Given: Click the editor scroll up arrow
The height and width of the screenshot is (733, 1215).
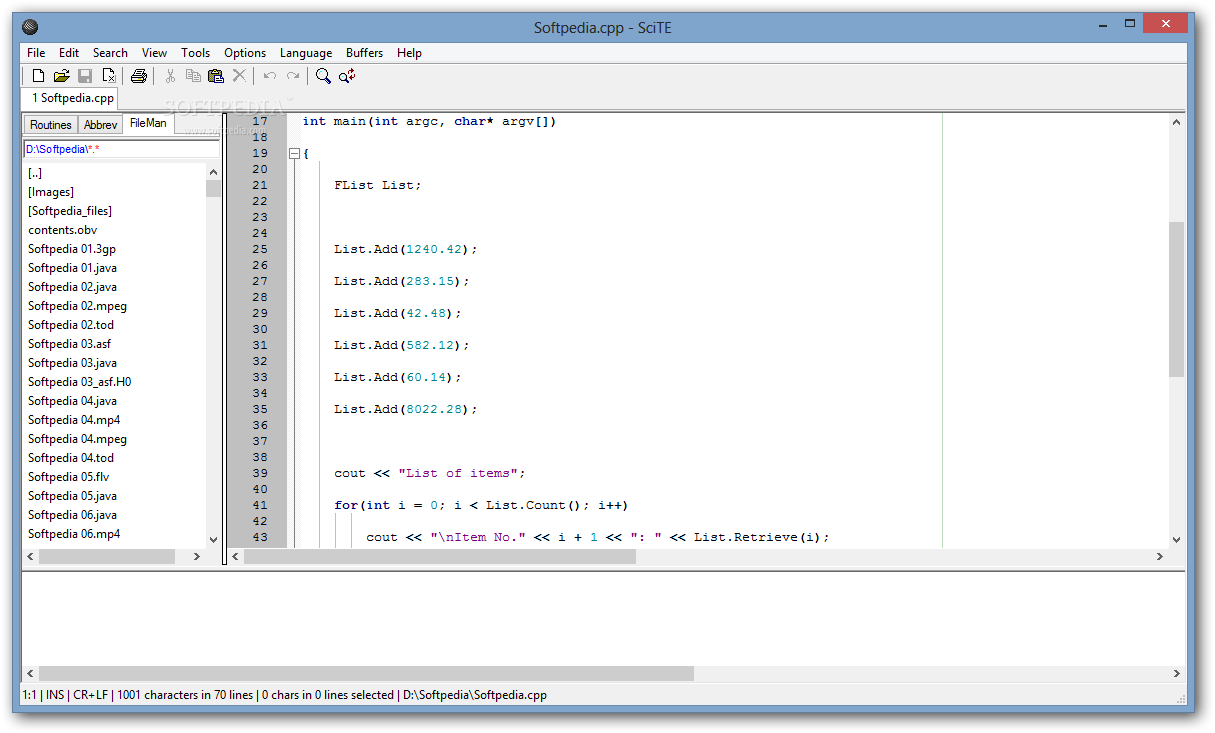Looking at the screenshot, I should coord(1176,122).
